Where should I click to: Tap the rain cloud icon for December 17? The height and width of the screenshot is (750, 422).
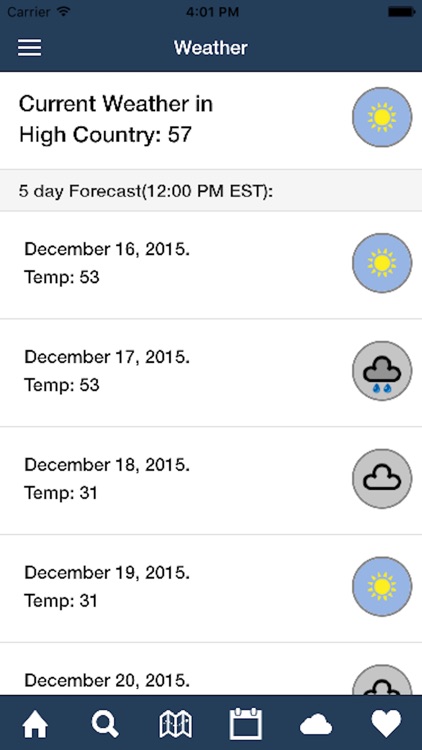coord(382,371)
